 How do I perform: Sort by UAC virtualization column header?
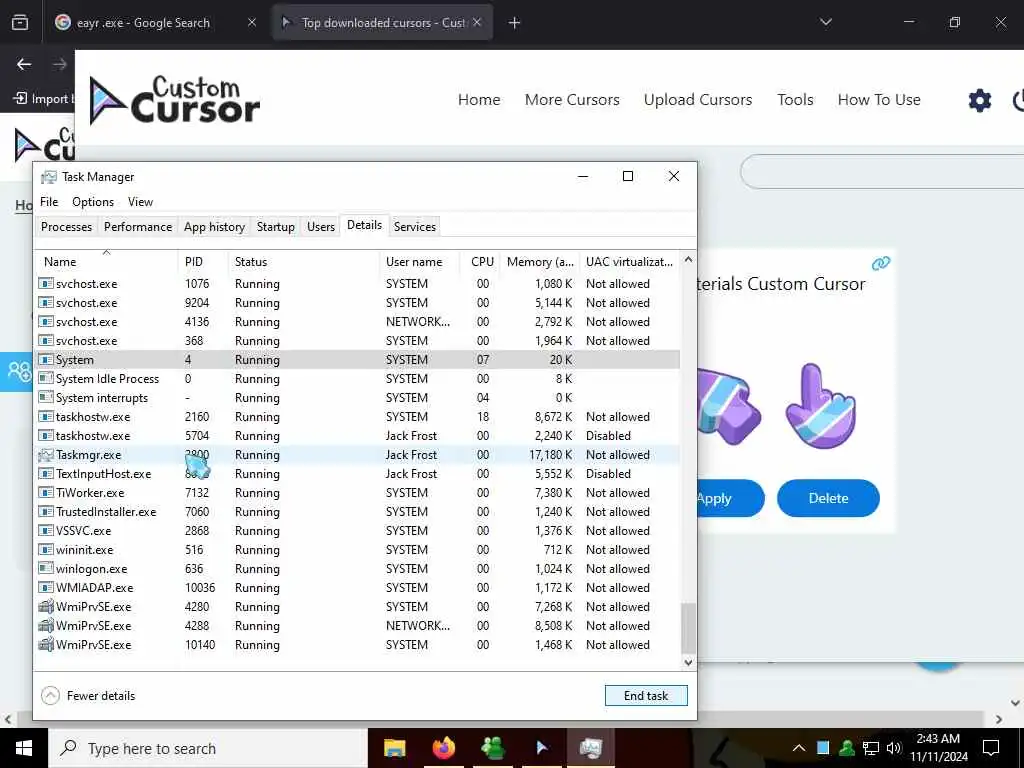(x=629, y=261)
